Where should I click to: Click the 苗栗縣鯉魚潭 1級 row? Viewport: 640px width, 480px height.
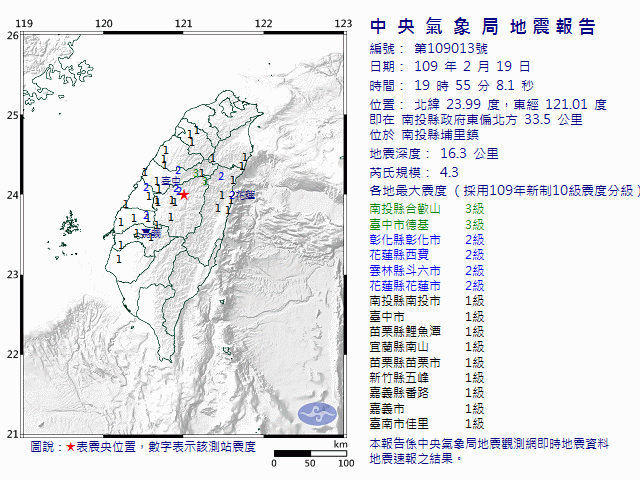click(427, 331)
